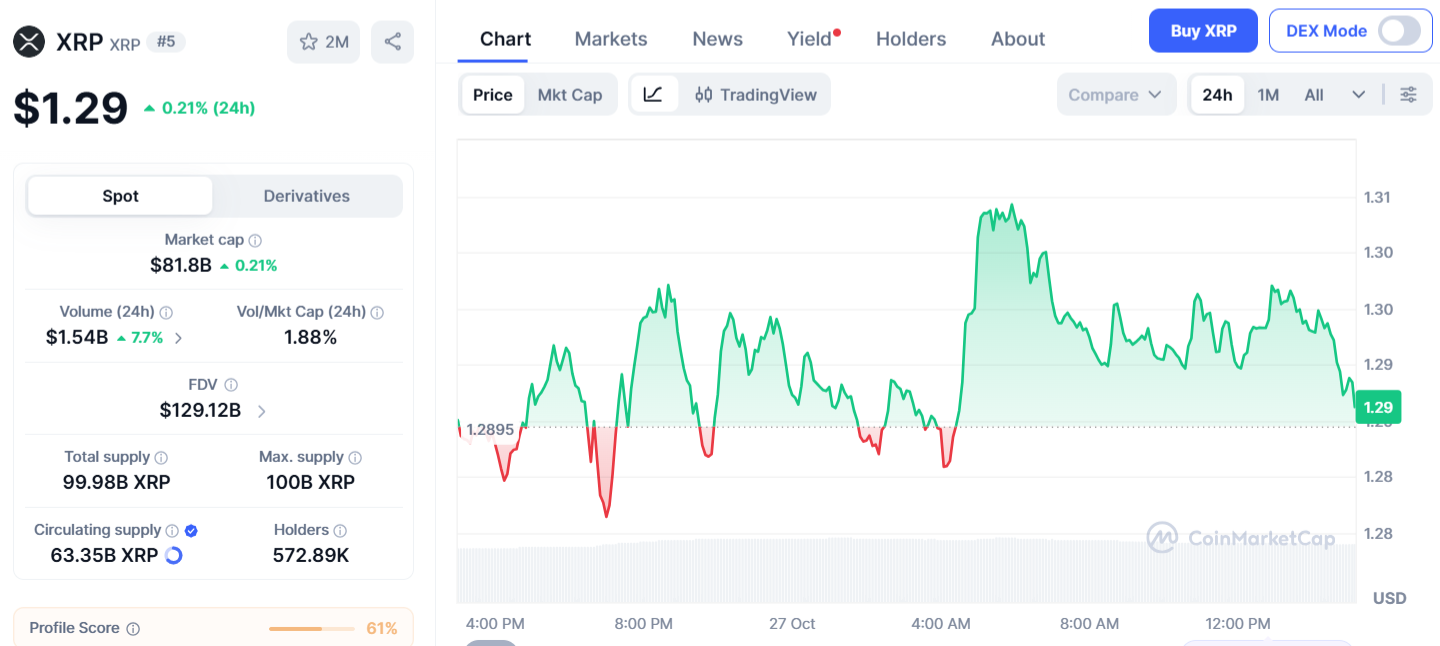
Task: Click the 63.35B XRP circulating value
Action: (x=105, y=555)
